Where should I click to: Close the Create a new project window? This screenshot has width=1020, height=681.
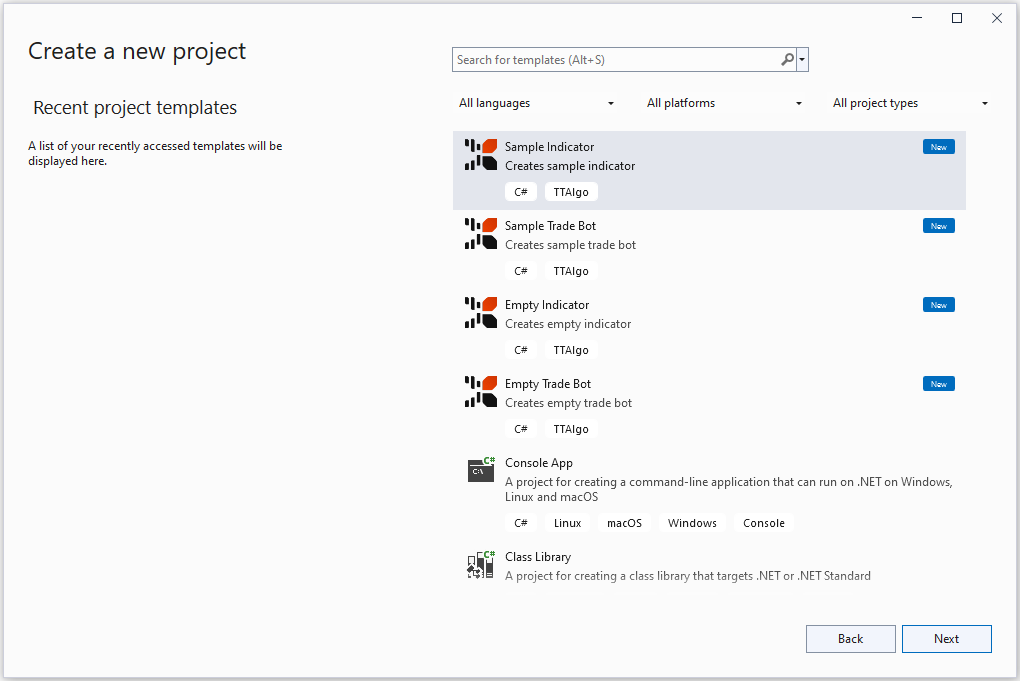point(997,18)
